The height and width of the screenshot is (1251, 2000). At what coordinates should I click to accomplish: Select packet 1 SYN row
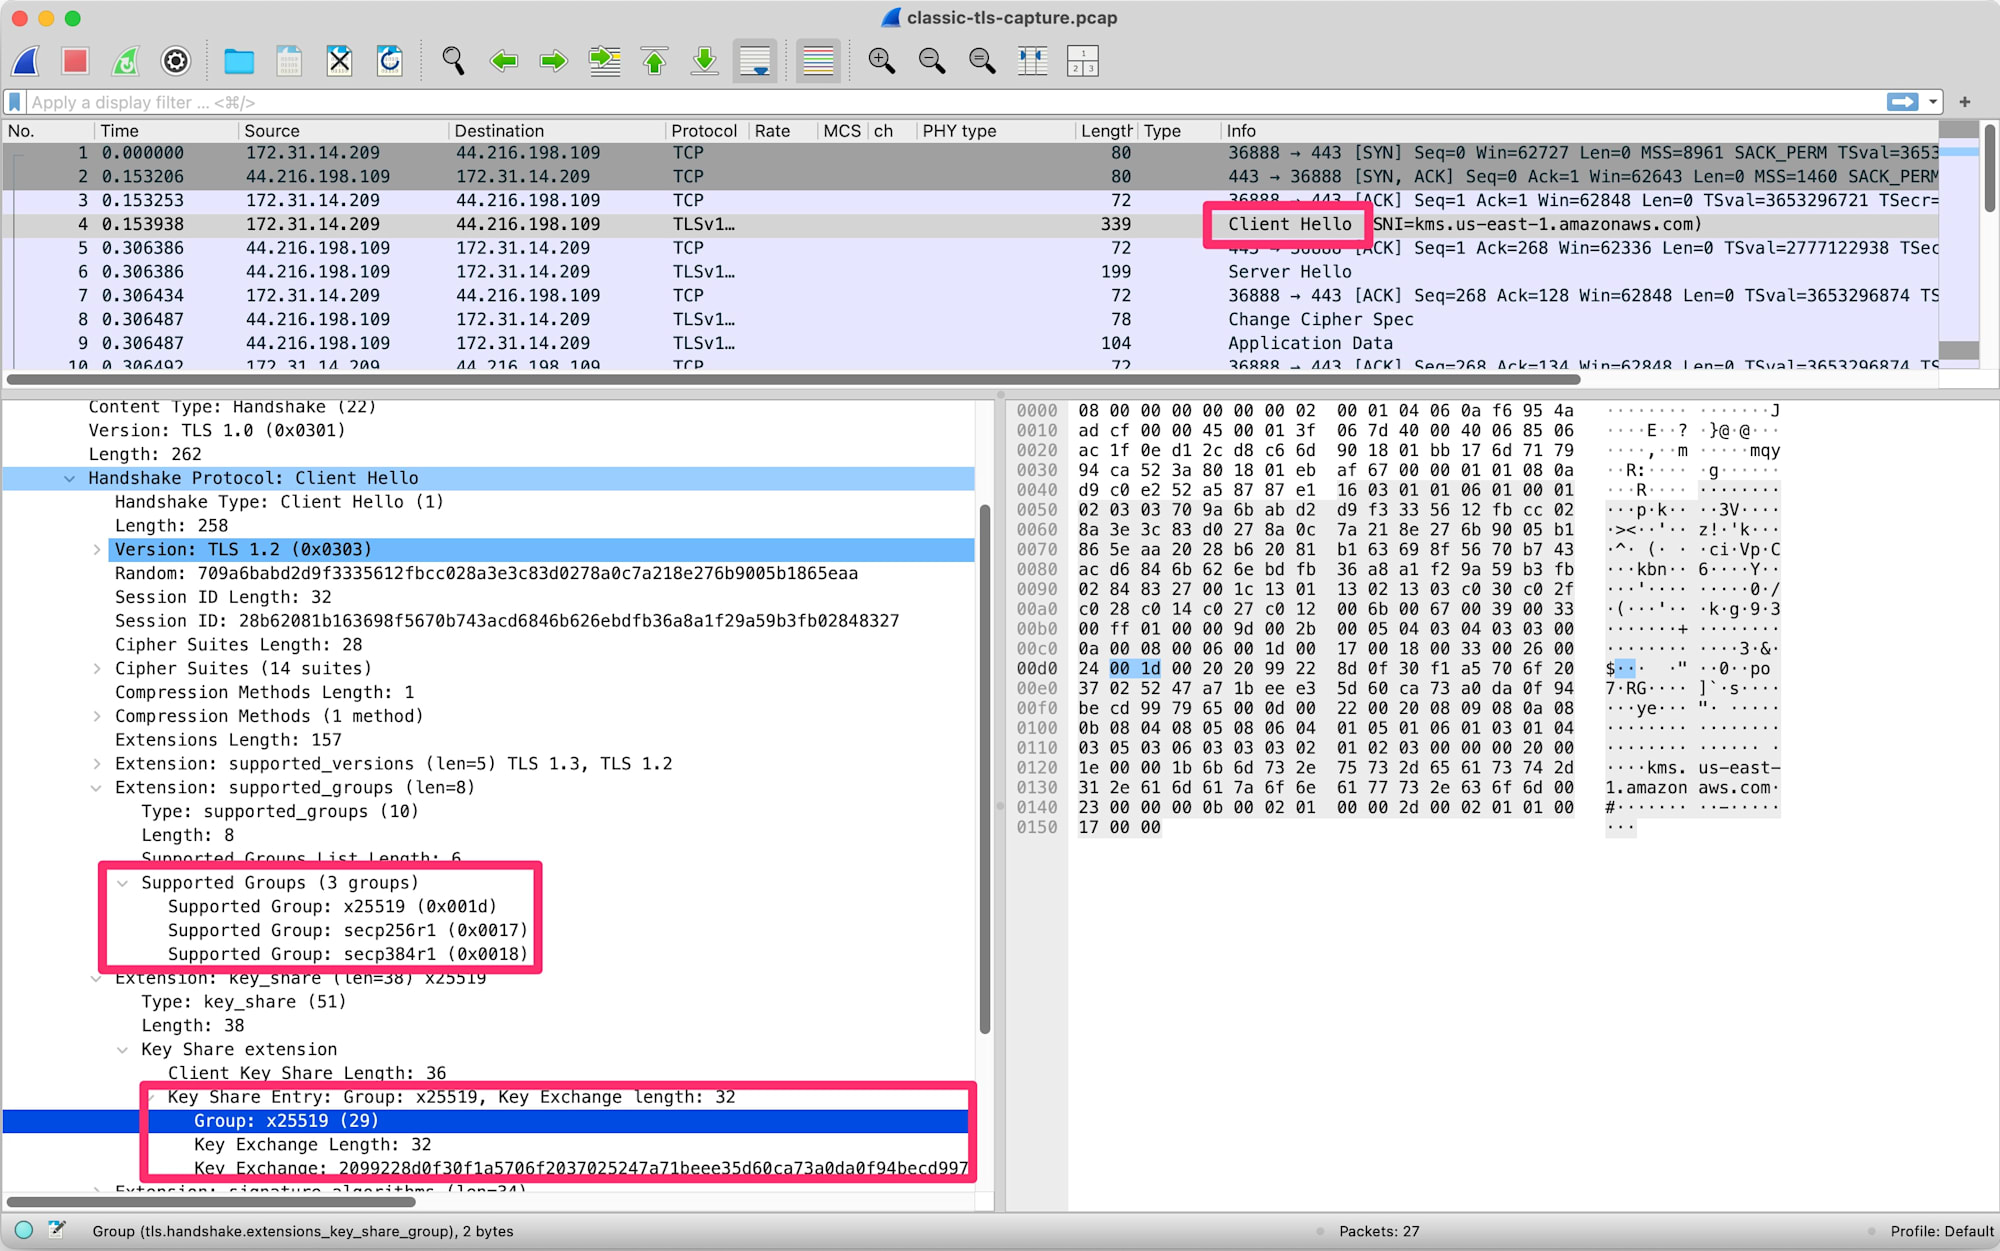coord(970,153)
